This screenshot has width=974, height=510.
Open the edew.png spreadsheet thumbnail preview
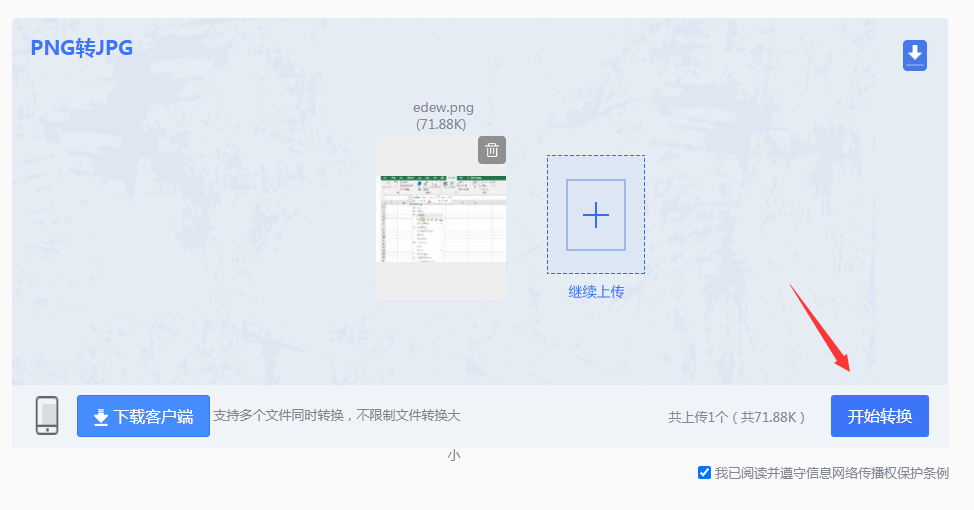[441, 219]
